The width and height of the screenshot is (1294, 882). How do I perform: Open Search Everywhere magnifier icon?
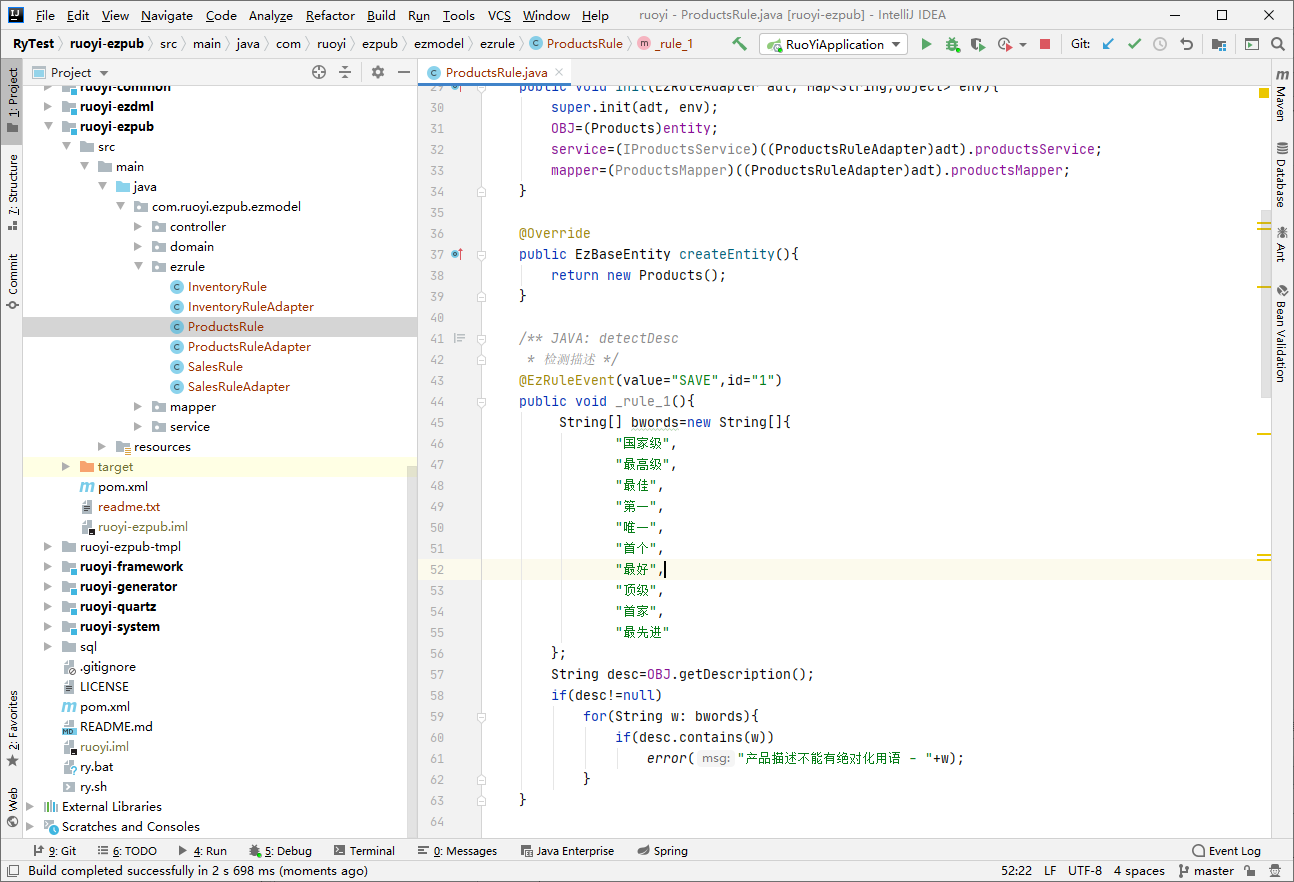[1277, 44]
